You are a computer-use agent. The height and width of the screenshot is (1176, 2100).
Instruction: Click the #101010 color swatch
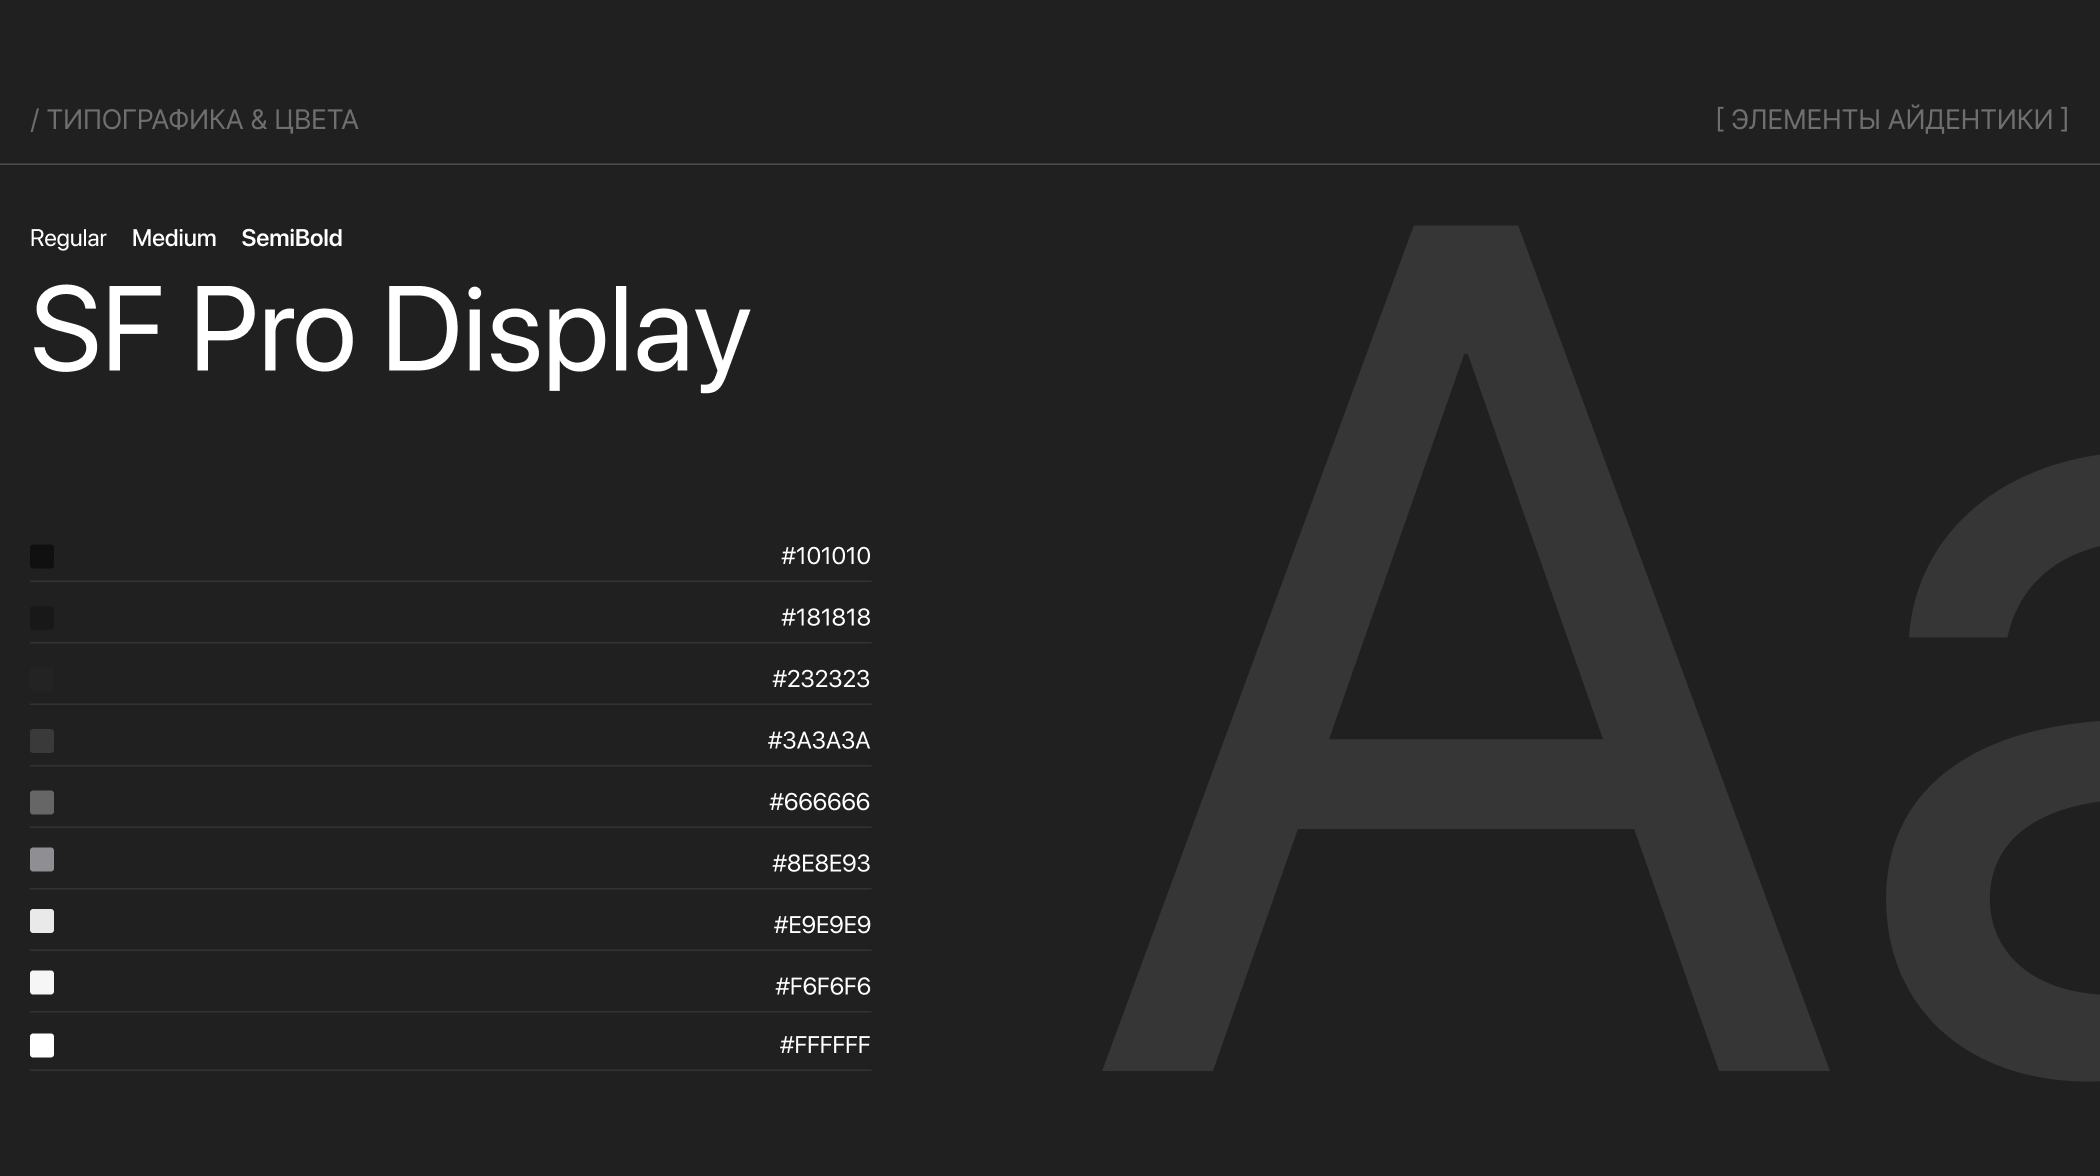tap(42, 556)
